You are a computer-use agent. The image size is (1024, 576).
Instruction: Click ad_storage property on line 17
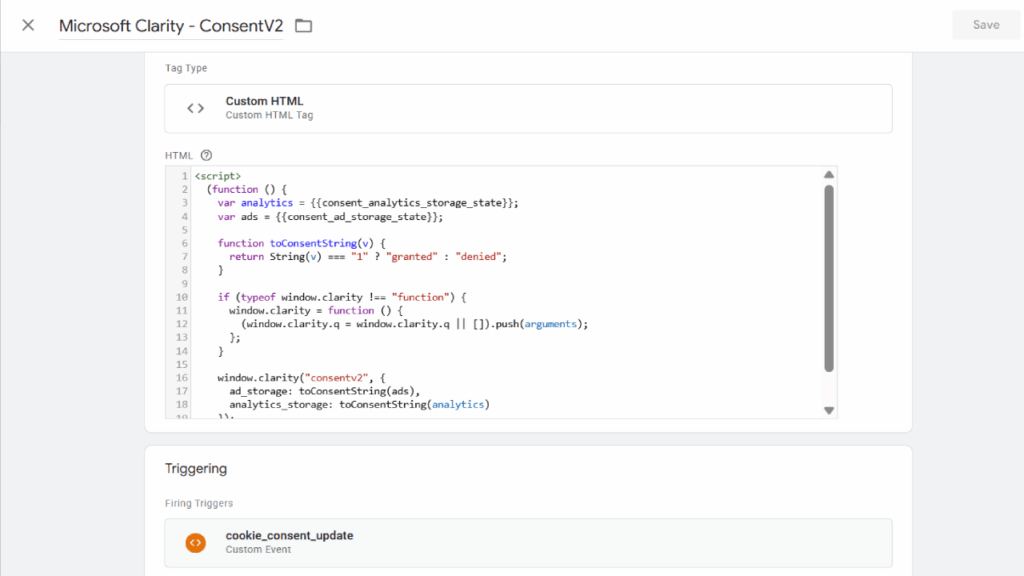261,391
